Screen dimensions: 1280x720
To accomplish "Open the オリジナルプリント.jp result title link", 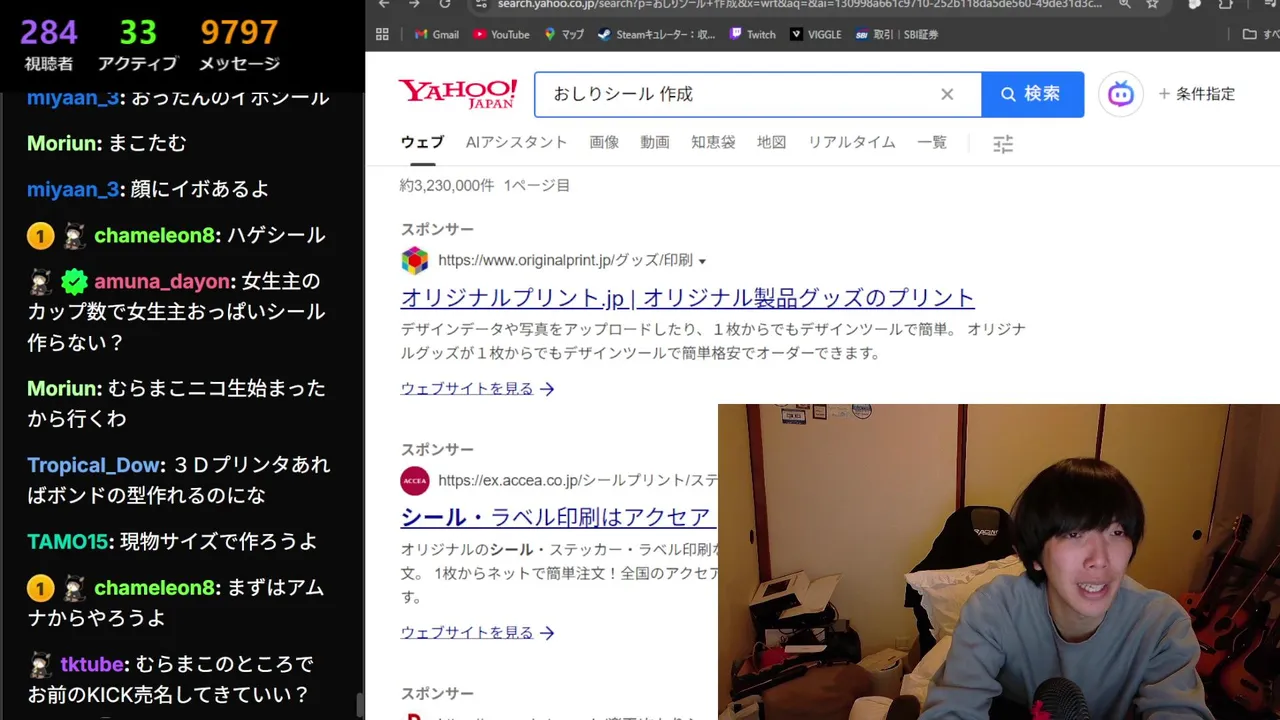I will (x=687, y=298).
